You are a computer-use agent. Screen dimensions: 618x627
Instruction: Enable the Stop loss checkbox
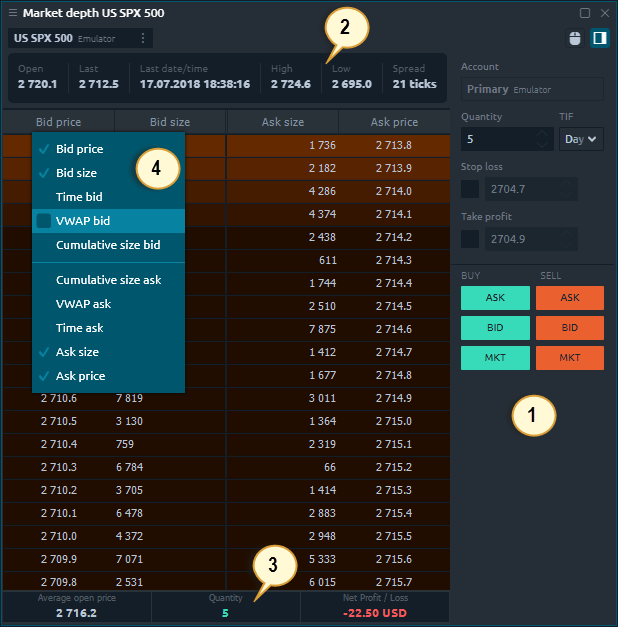coord(469,189)
